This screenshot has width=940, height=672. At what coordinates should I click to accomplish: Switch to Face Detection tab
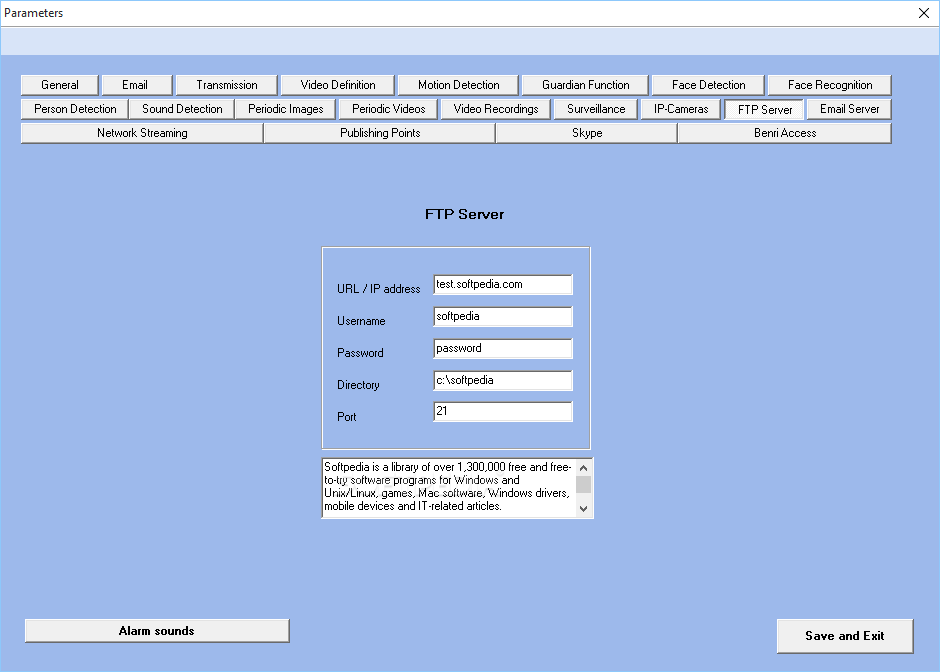pyautogui.click(x=708, y=85)
